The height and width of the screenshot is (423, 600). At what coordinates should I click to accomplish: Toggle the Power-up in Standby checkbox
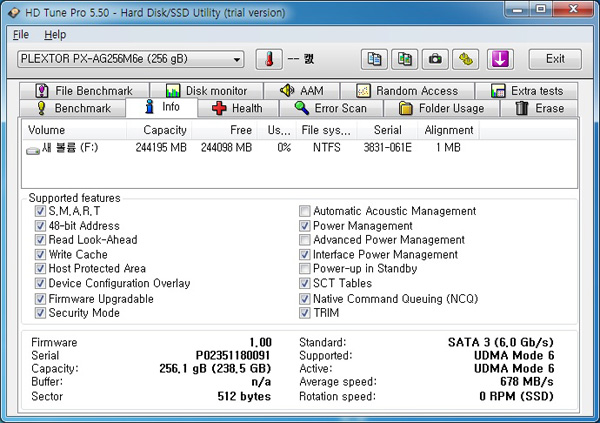pyautogui.click(x=305, y=268)
